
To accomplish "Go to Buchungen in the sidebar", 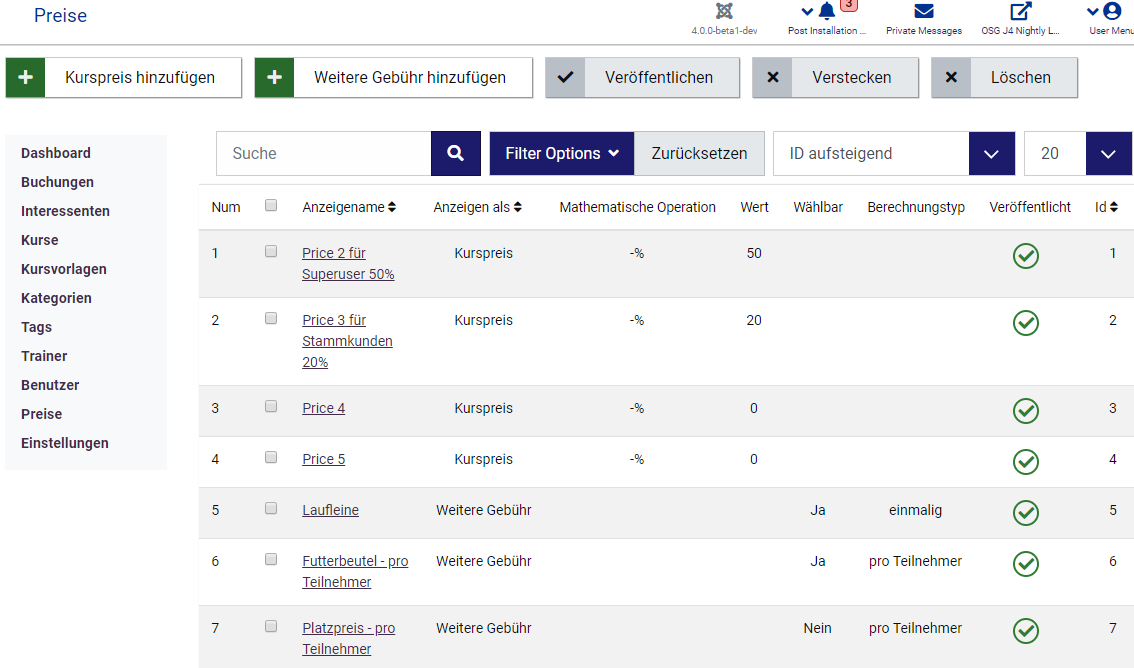I will 57,182.
